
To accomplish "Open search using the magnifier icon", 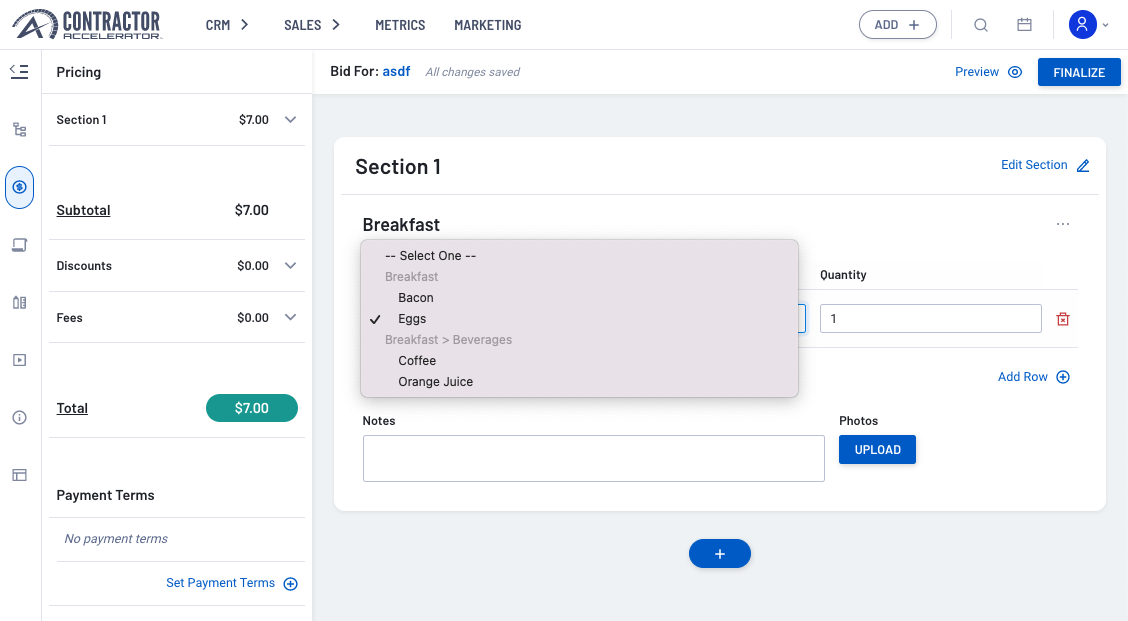I will [981, 24].
